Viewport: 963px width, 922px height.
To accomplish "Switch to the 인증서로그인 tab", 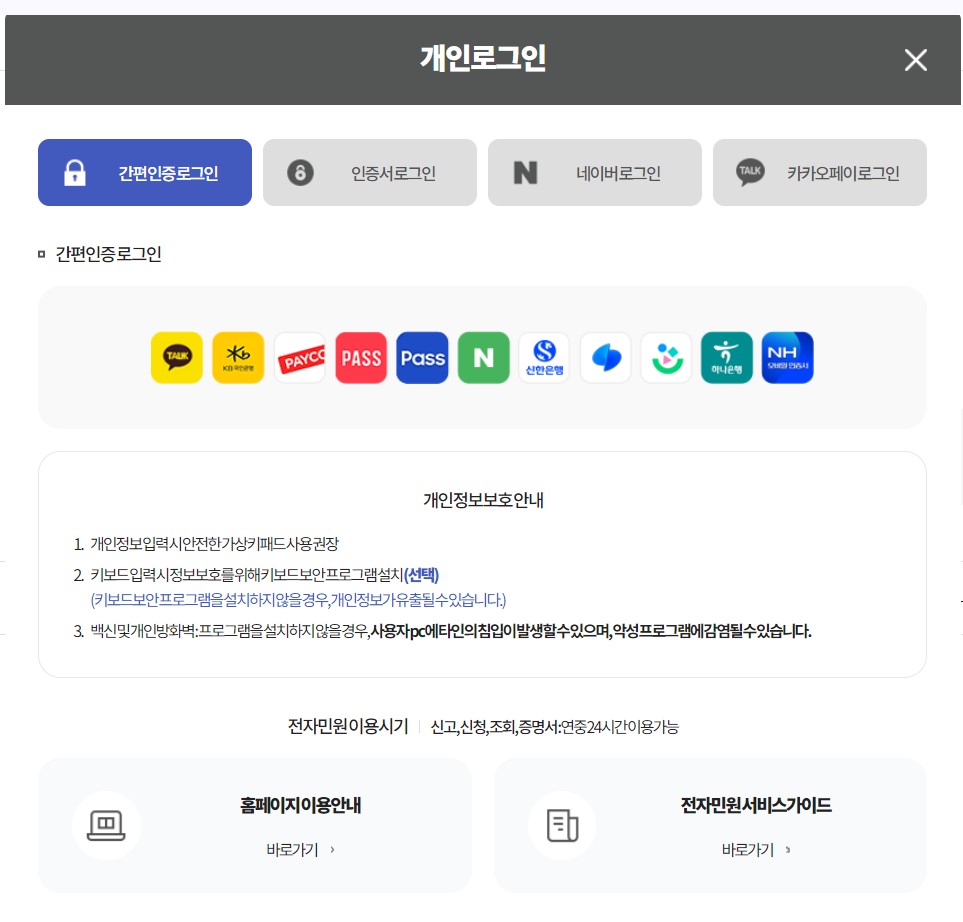I will point(369,172).
